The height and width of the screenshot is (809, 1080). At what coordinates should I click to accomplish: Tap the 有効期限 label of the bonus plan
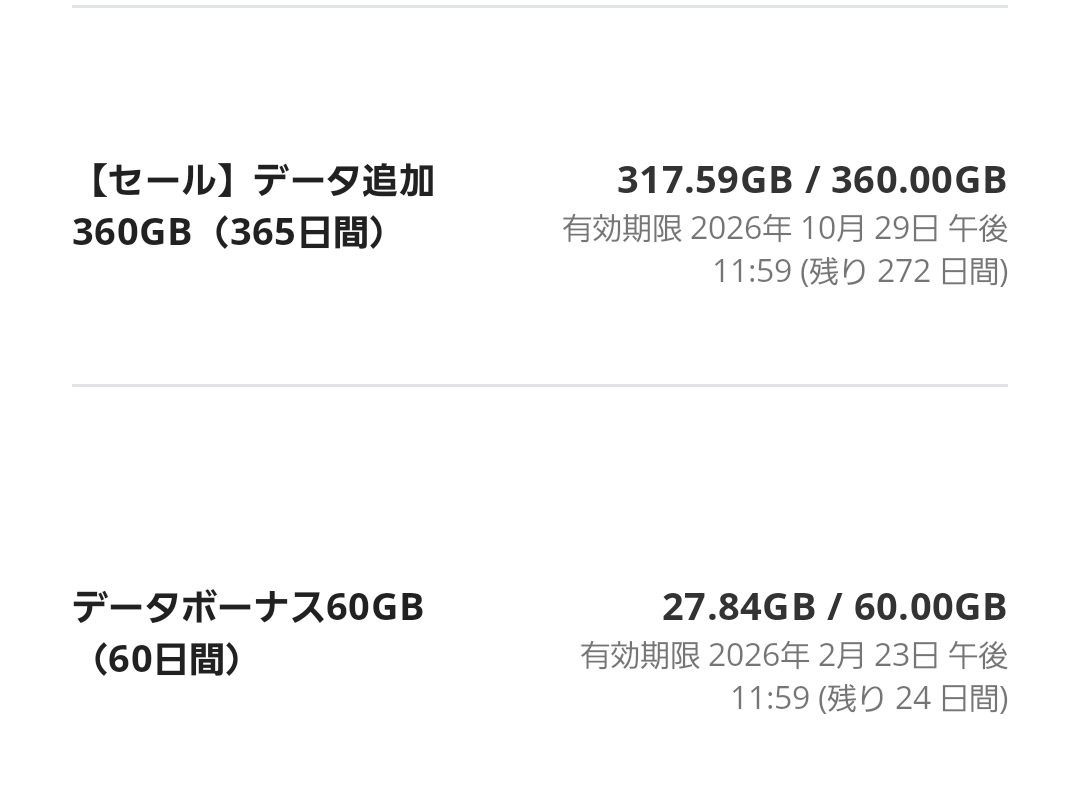tap(639, 656)
